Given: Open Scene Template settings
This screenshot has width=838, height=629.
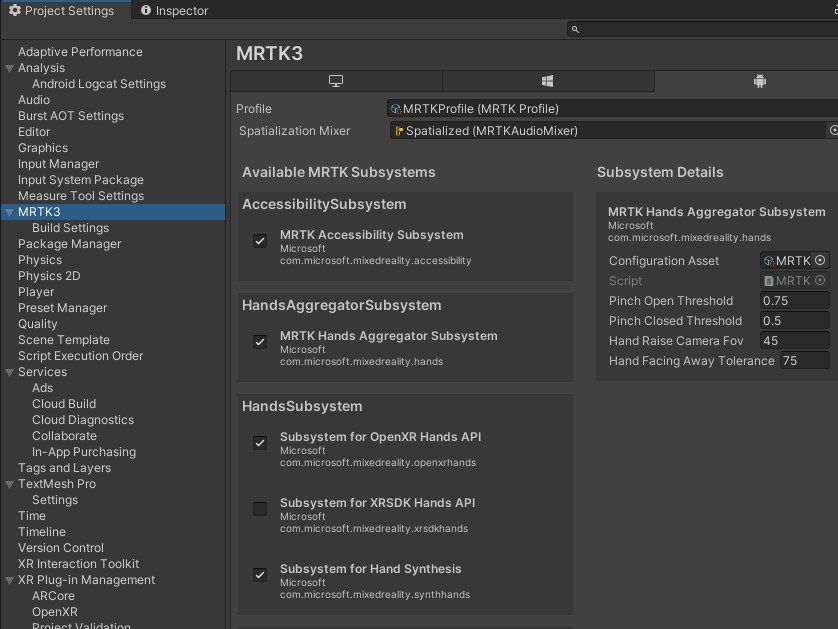Looking at the screenshot, I should [64, 340].
